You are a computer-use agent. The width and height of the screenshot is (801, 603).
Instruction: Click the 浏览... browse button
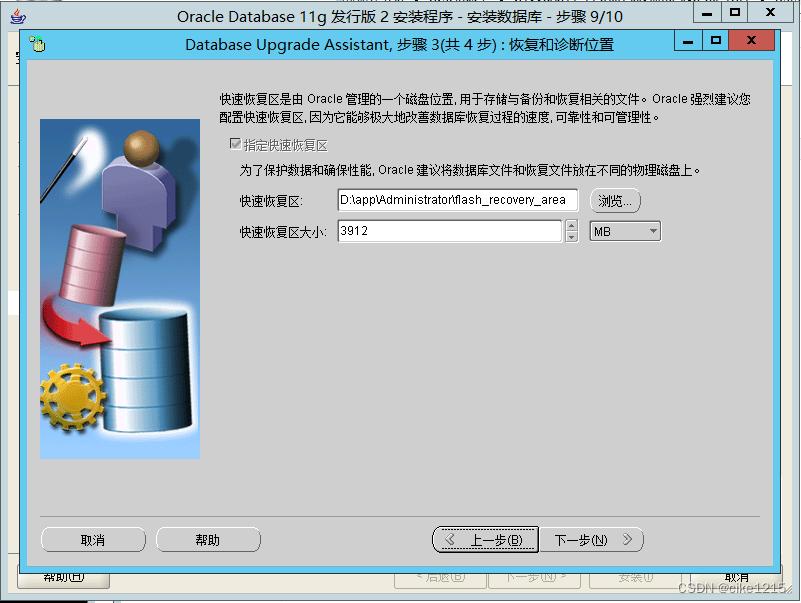615,200
